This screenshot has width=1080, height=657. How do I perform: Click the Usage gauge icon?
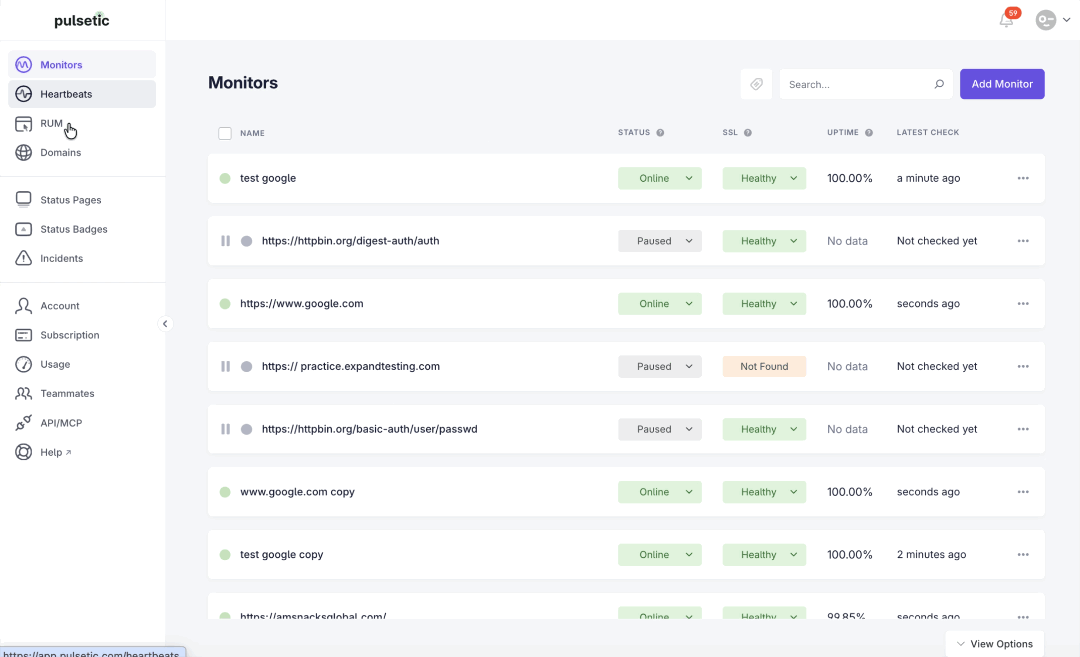point(23,364)
